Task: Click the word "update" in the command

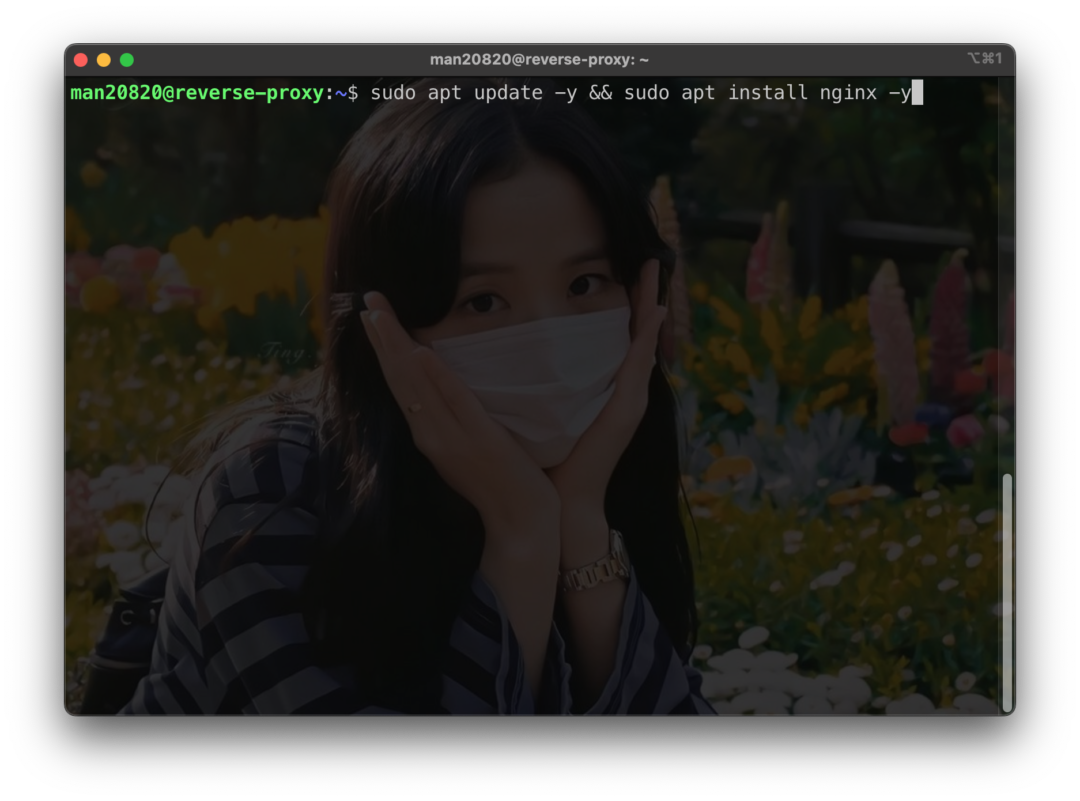Action: 508,92
